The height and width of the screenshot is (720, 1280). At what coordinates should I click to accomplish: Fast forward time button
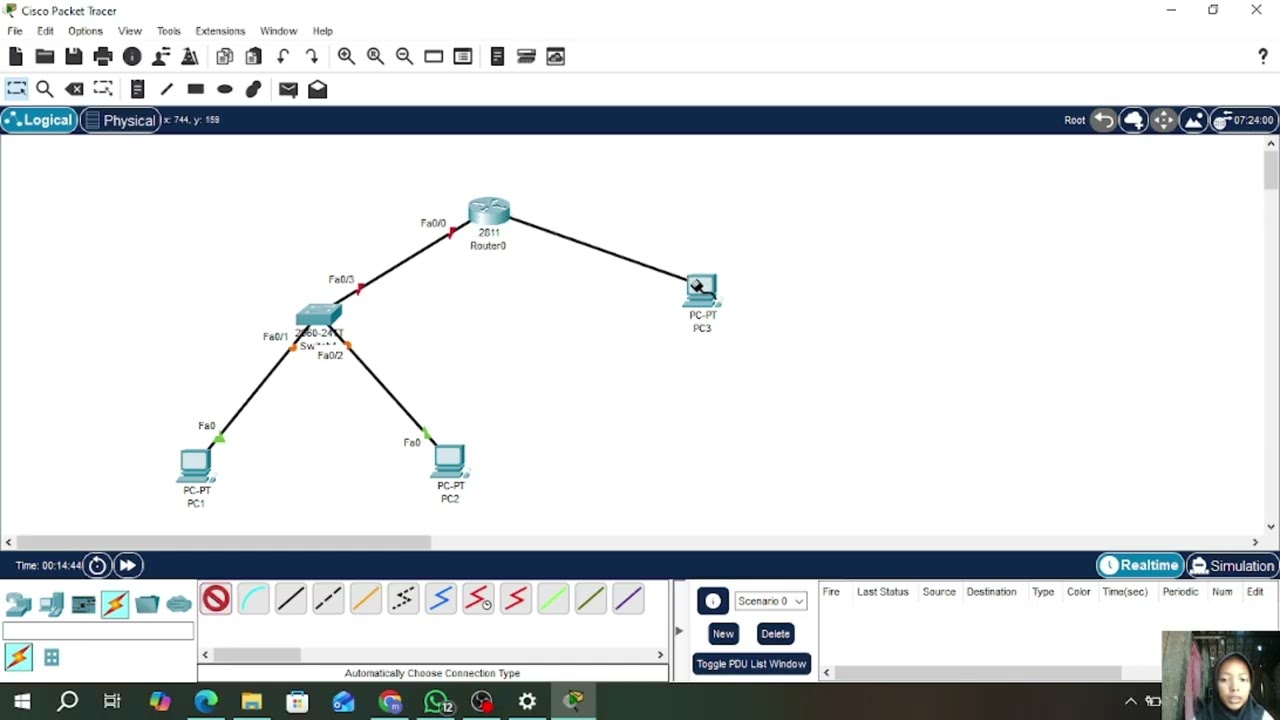tap(128, 566)
